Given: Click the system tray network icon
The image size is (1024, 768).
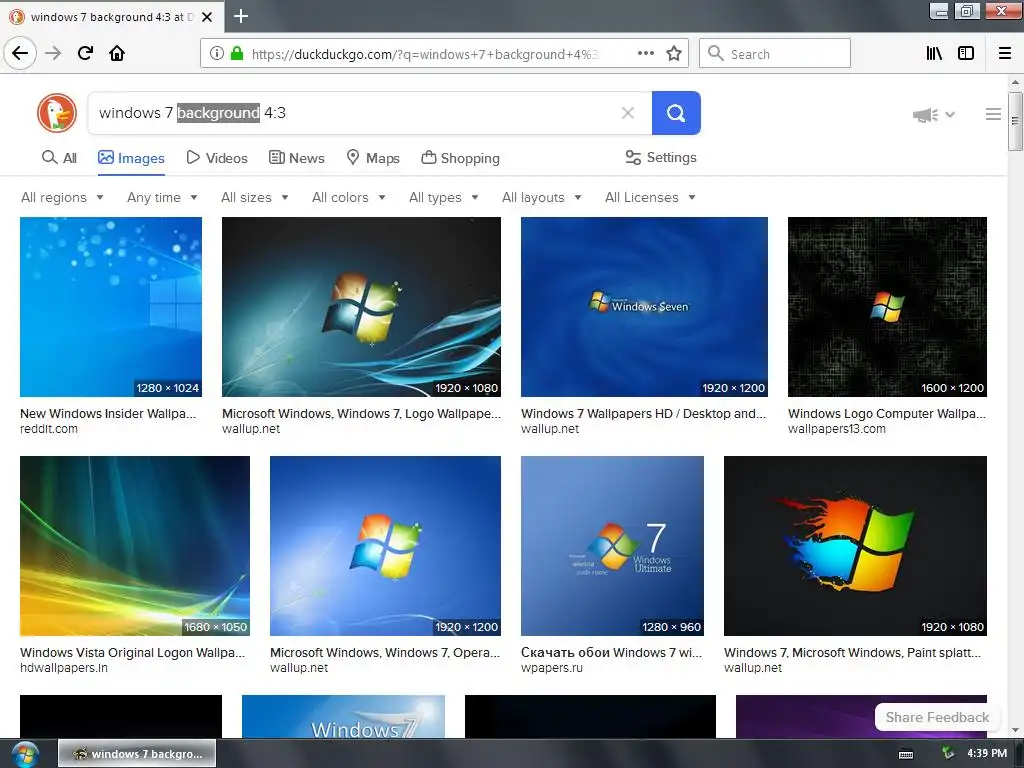Looking at the screenshot, I should 948,754.
